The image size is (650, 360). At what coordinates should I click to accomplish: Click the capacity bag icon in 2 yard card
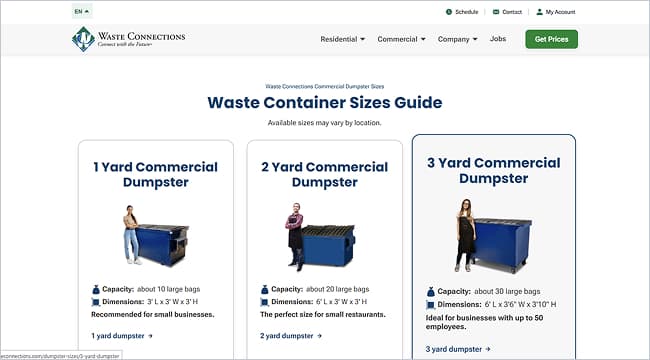[264, 289]
